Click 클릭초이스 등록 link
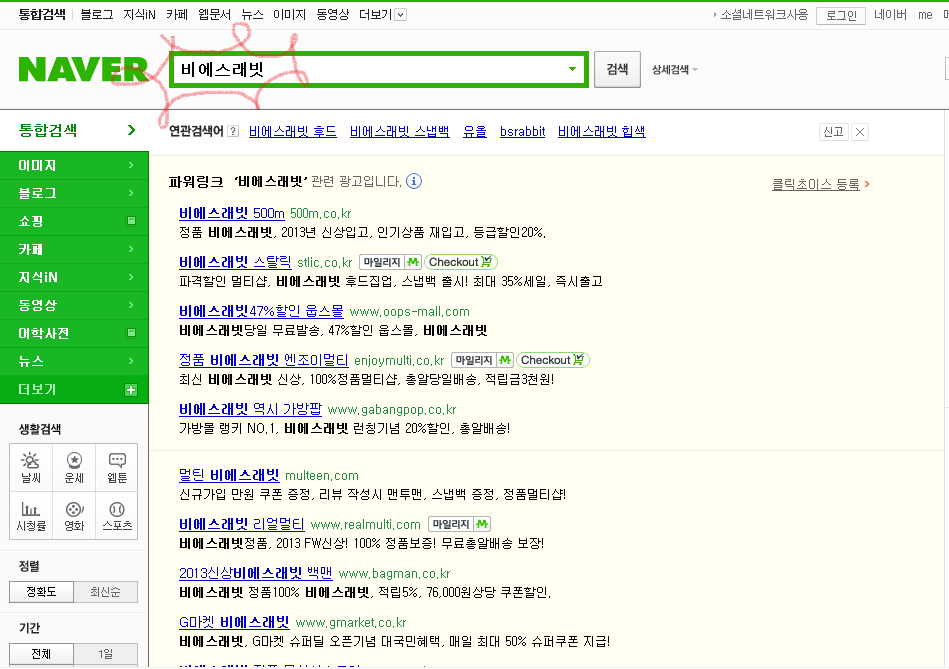Screen dimensions: 949x669 point(815,184)
